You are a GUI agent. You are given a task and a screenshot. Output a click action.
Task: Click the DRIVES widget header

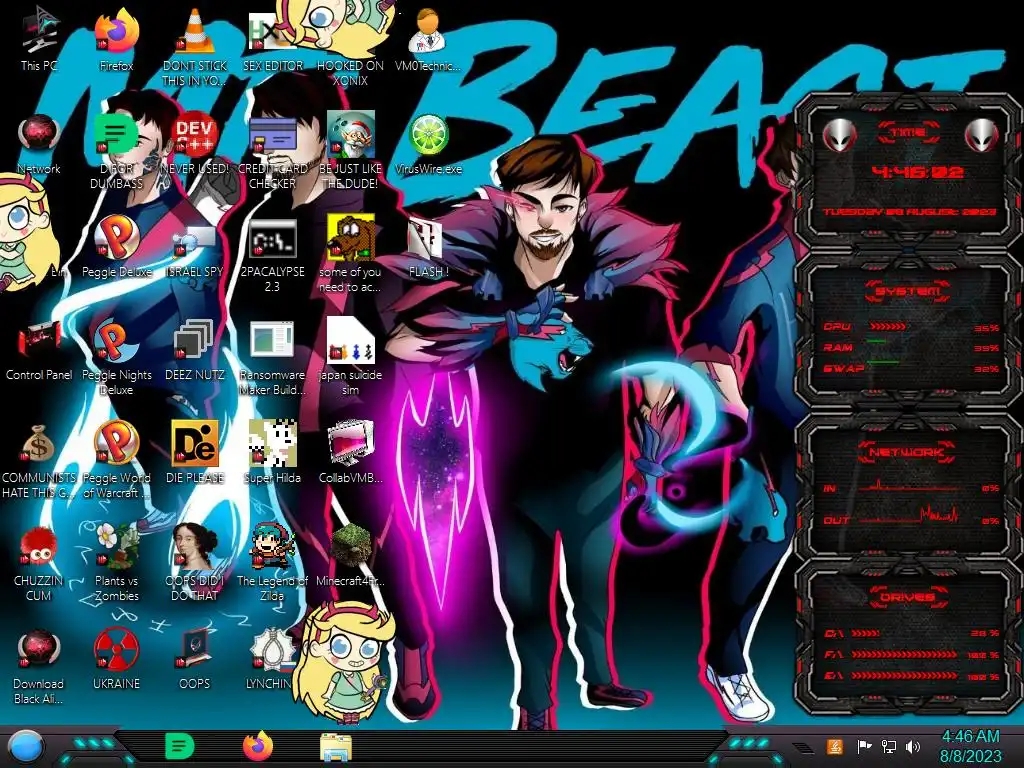coord(907,597)
